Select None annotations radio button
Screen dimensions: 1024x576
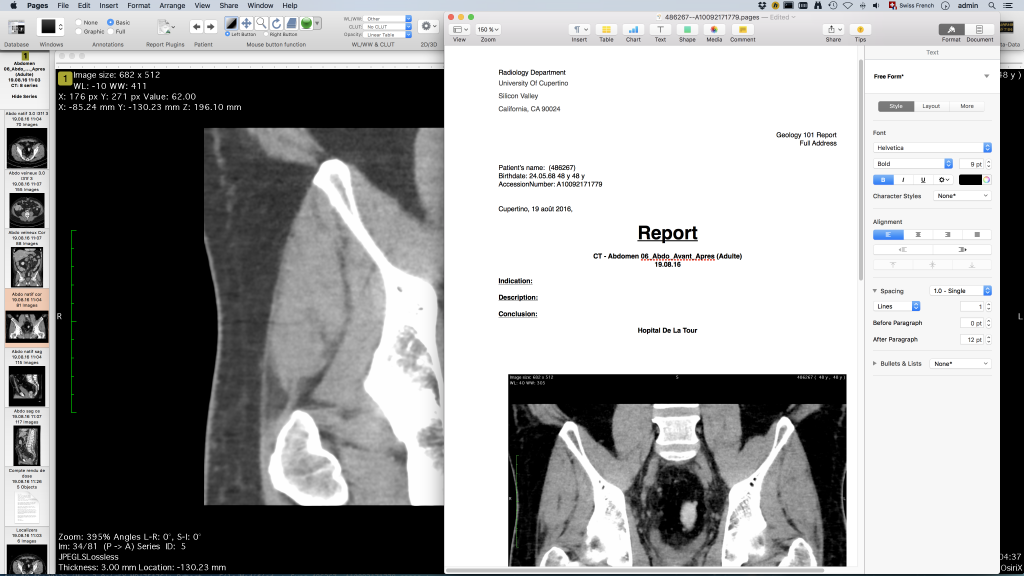[79, 22]
